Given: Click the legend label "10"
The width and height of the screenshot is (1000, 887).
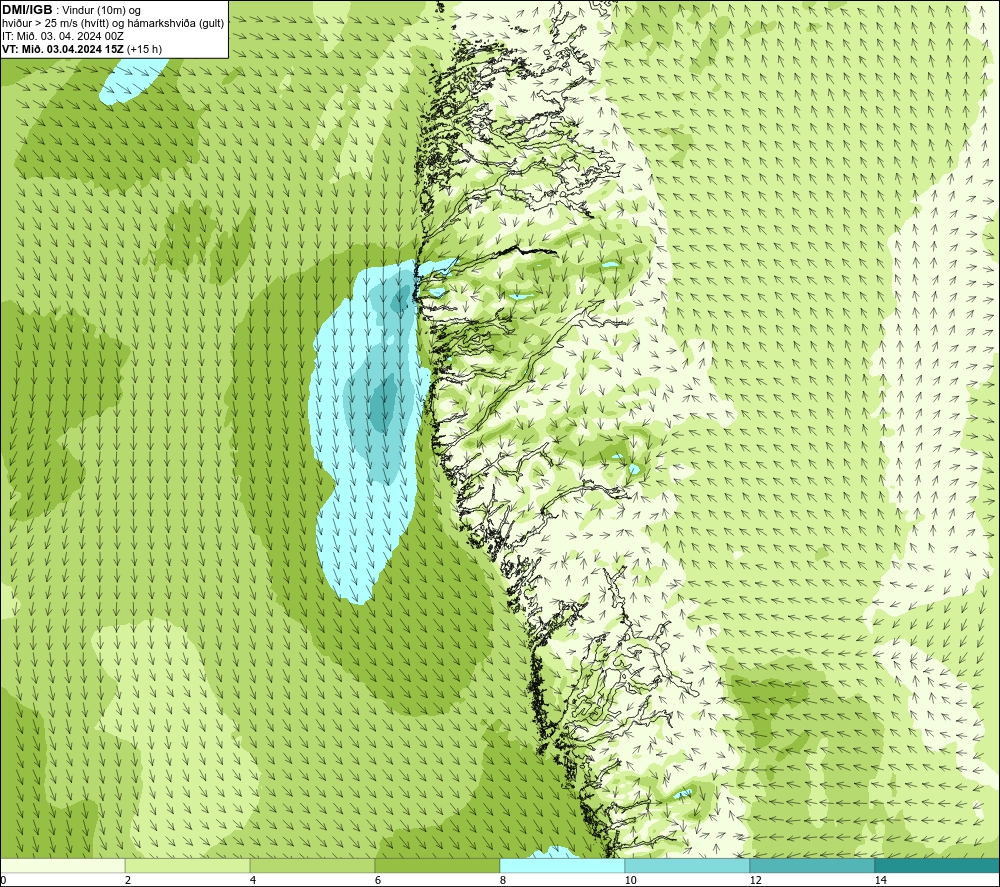Looking at the screenshot, I should [x=630, y=881].
